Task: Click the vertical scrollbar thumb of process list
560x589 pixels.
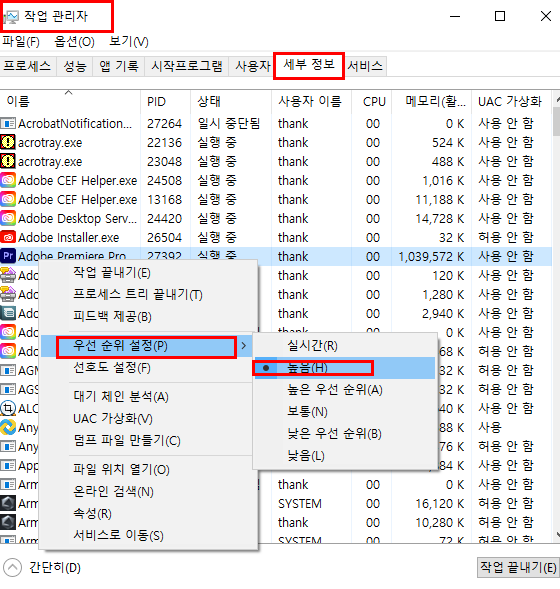Action: pyautogui.click(x=556, y=121)
